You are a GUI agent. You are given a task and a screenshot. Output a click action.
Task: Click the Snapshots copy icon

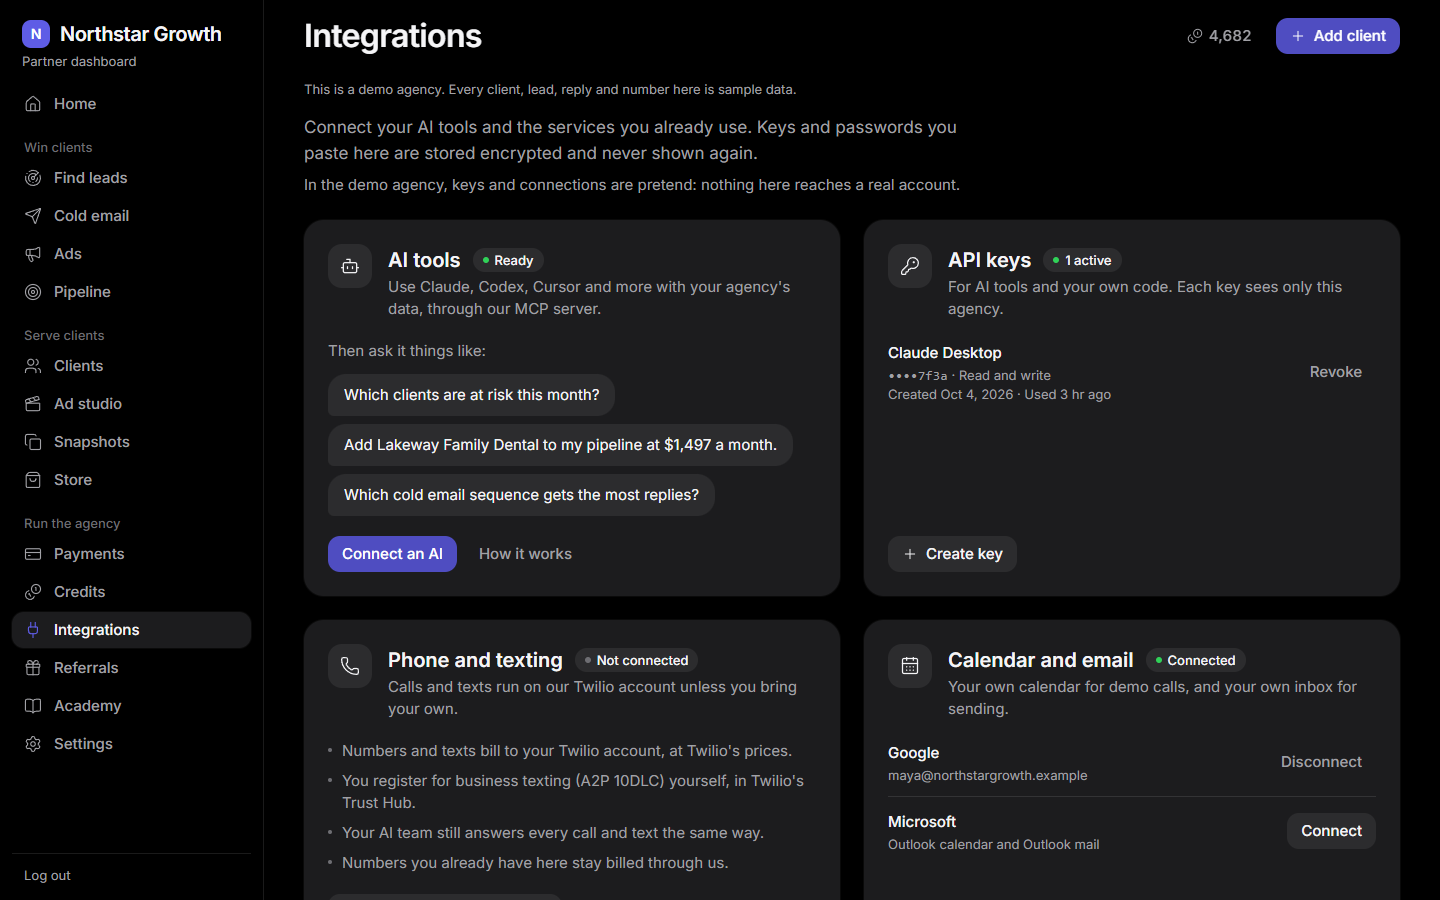click(x=33, y=442)
